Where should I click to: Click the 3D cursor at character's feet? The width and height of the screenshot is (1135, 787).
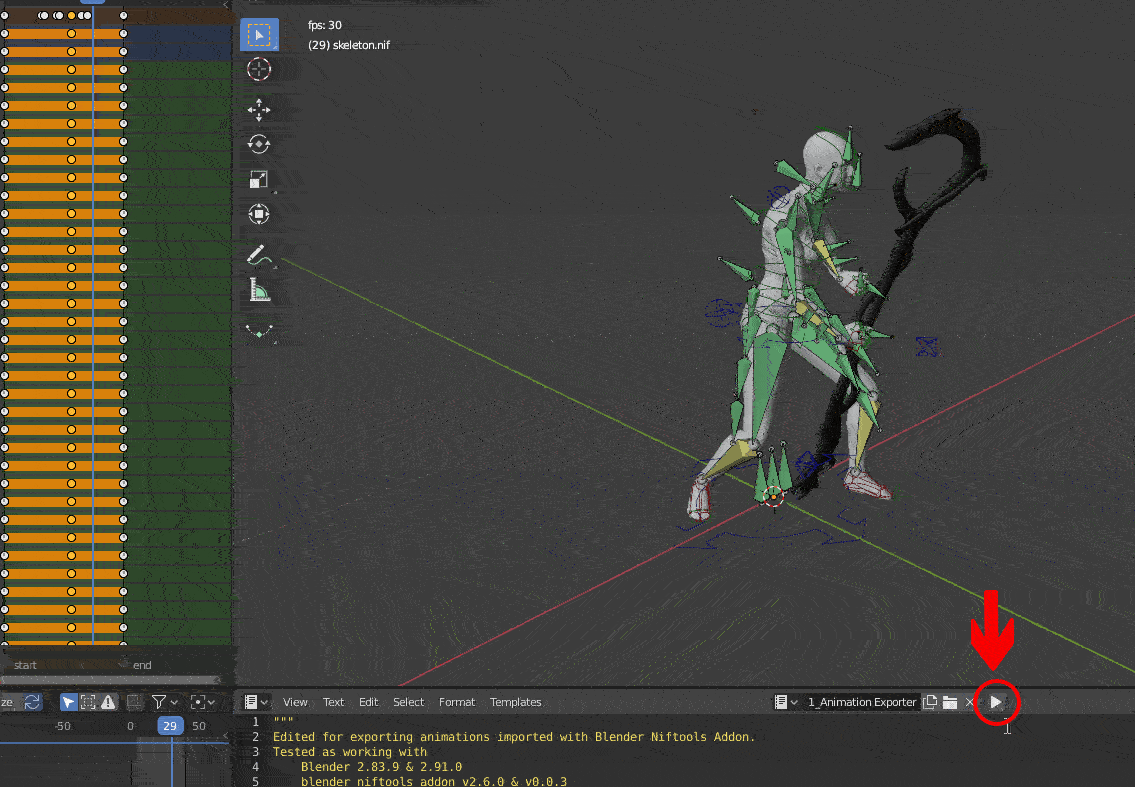(x=774, y=497)
